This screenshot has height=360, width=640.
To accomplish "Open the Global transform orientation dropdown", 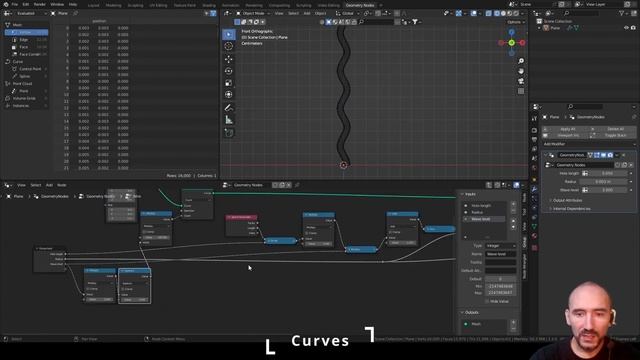I will tap(347, 13).
